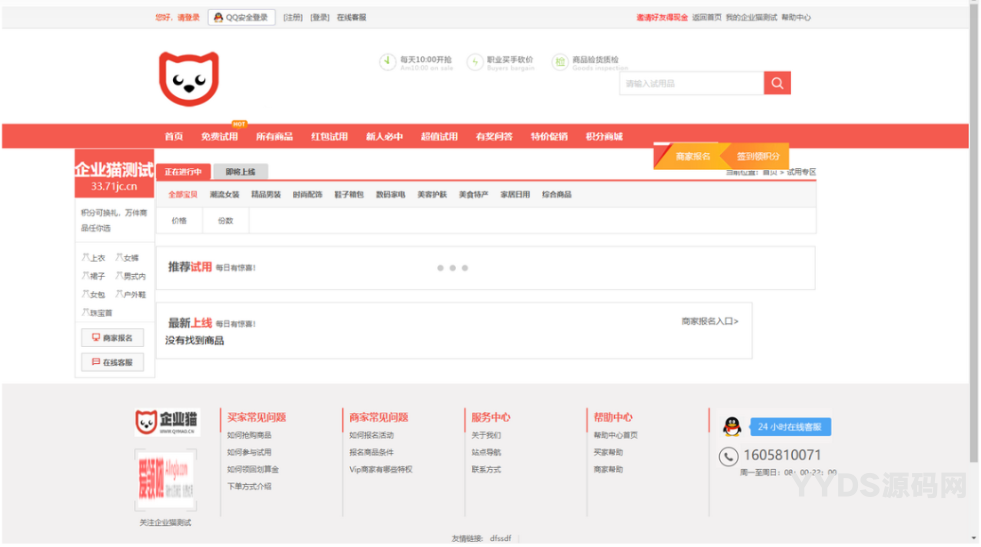Click the 帮助中心首页 footer link
Screen dimensions: 981x547
[616, 435]
